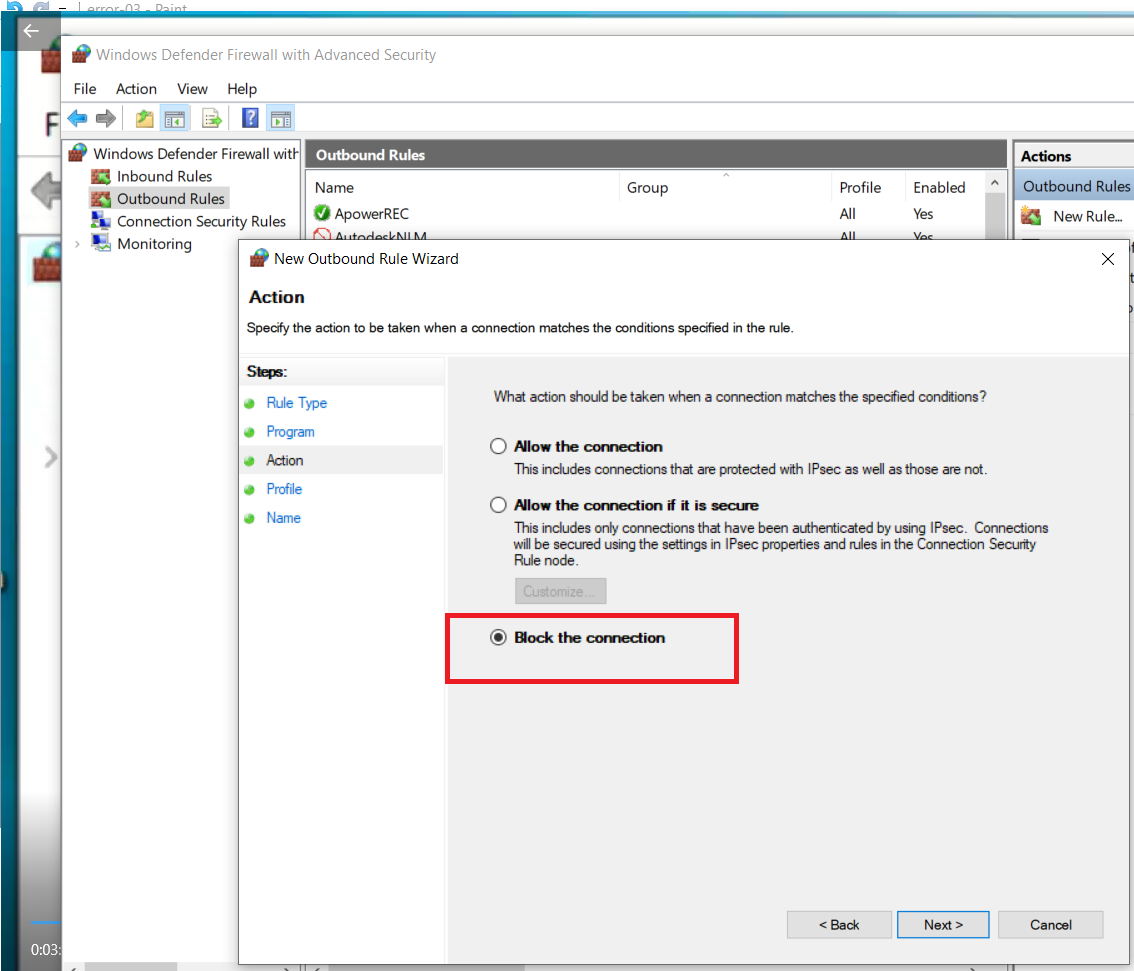Select Inbound Rules in the tree
The height and width of the screenshot is (971, 1134).
click(164, 176)
